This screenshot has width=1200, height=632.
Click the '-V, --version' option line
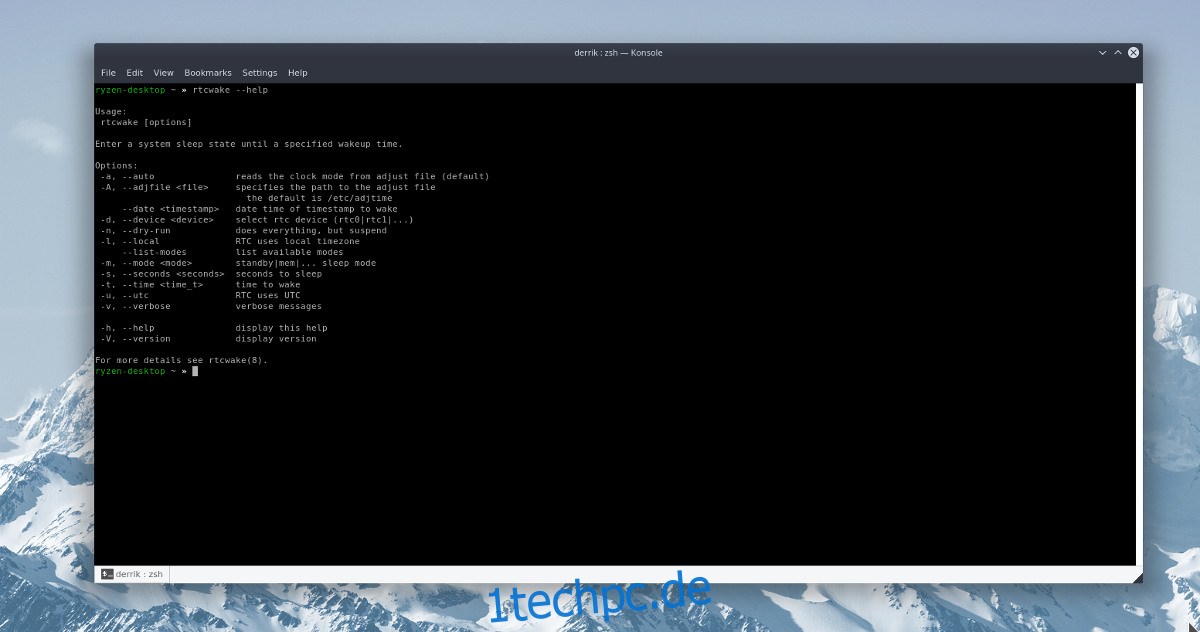(208, 339)
